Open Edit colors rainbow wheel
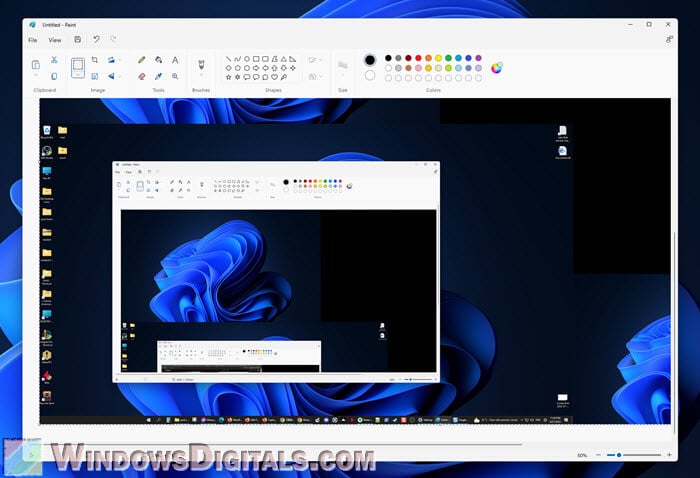Image resolution: width=700 pixels, height=478 pixels. point(496,68)
